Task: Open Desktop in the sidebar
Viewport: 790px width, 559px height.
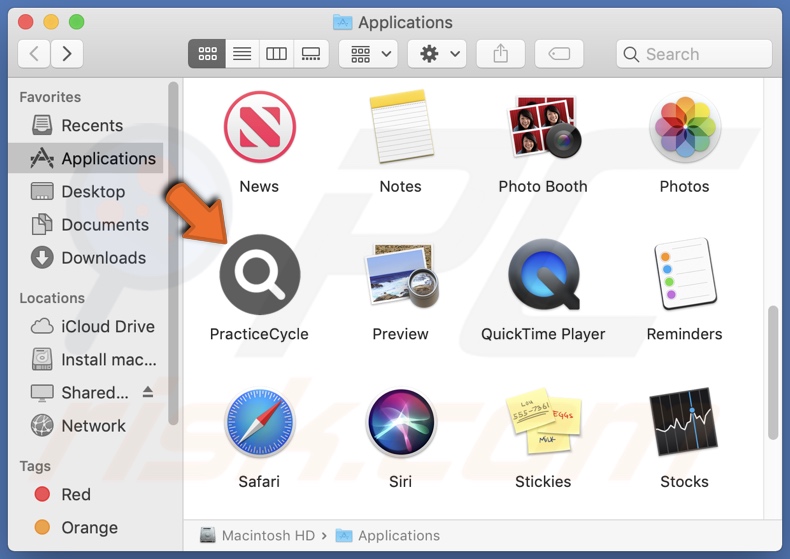Action: coord(86,191)
